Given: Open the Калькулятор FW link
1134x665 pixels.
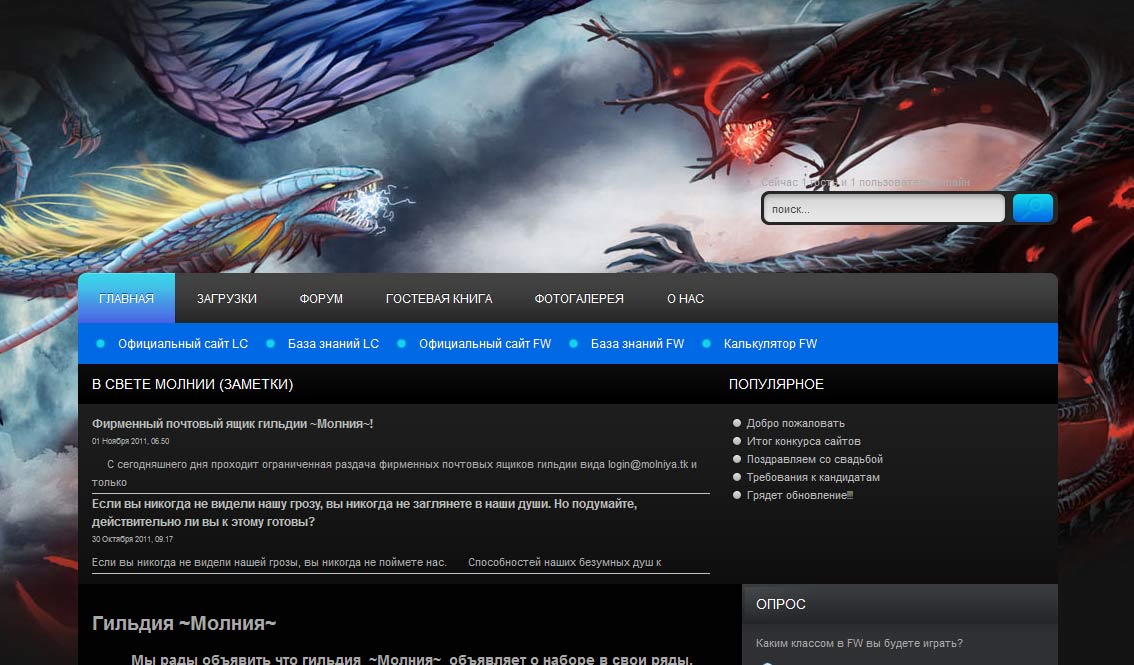Looking at the screenshot, I should tap(770, 344).
